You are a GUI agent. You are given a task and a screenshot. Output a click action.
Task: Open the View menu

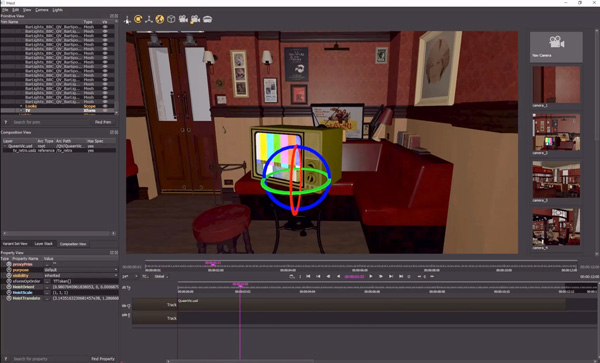[27, 10]
